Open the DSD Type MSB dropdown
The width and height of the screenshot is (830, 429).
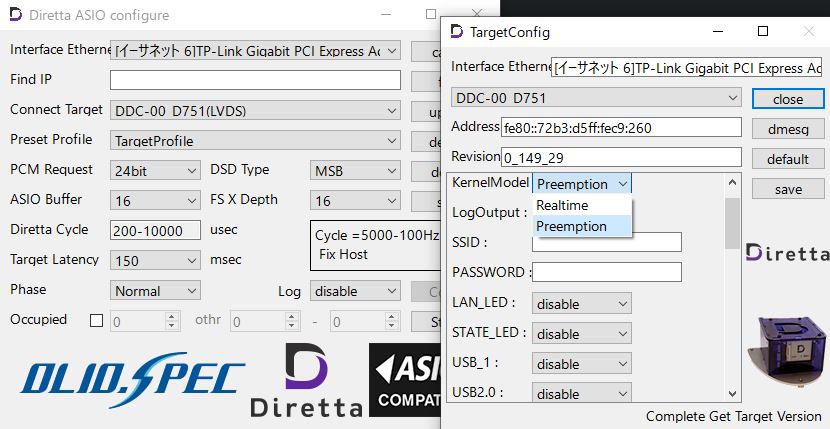click(355, 171)
